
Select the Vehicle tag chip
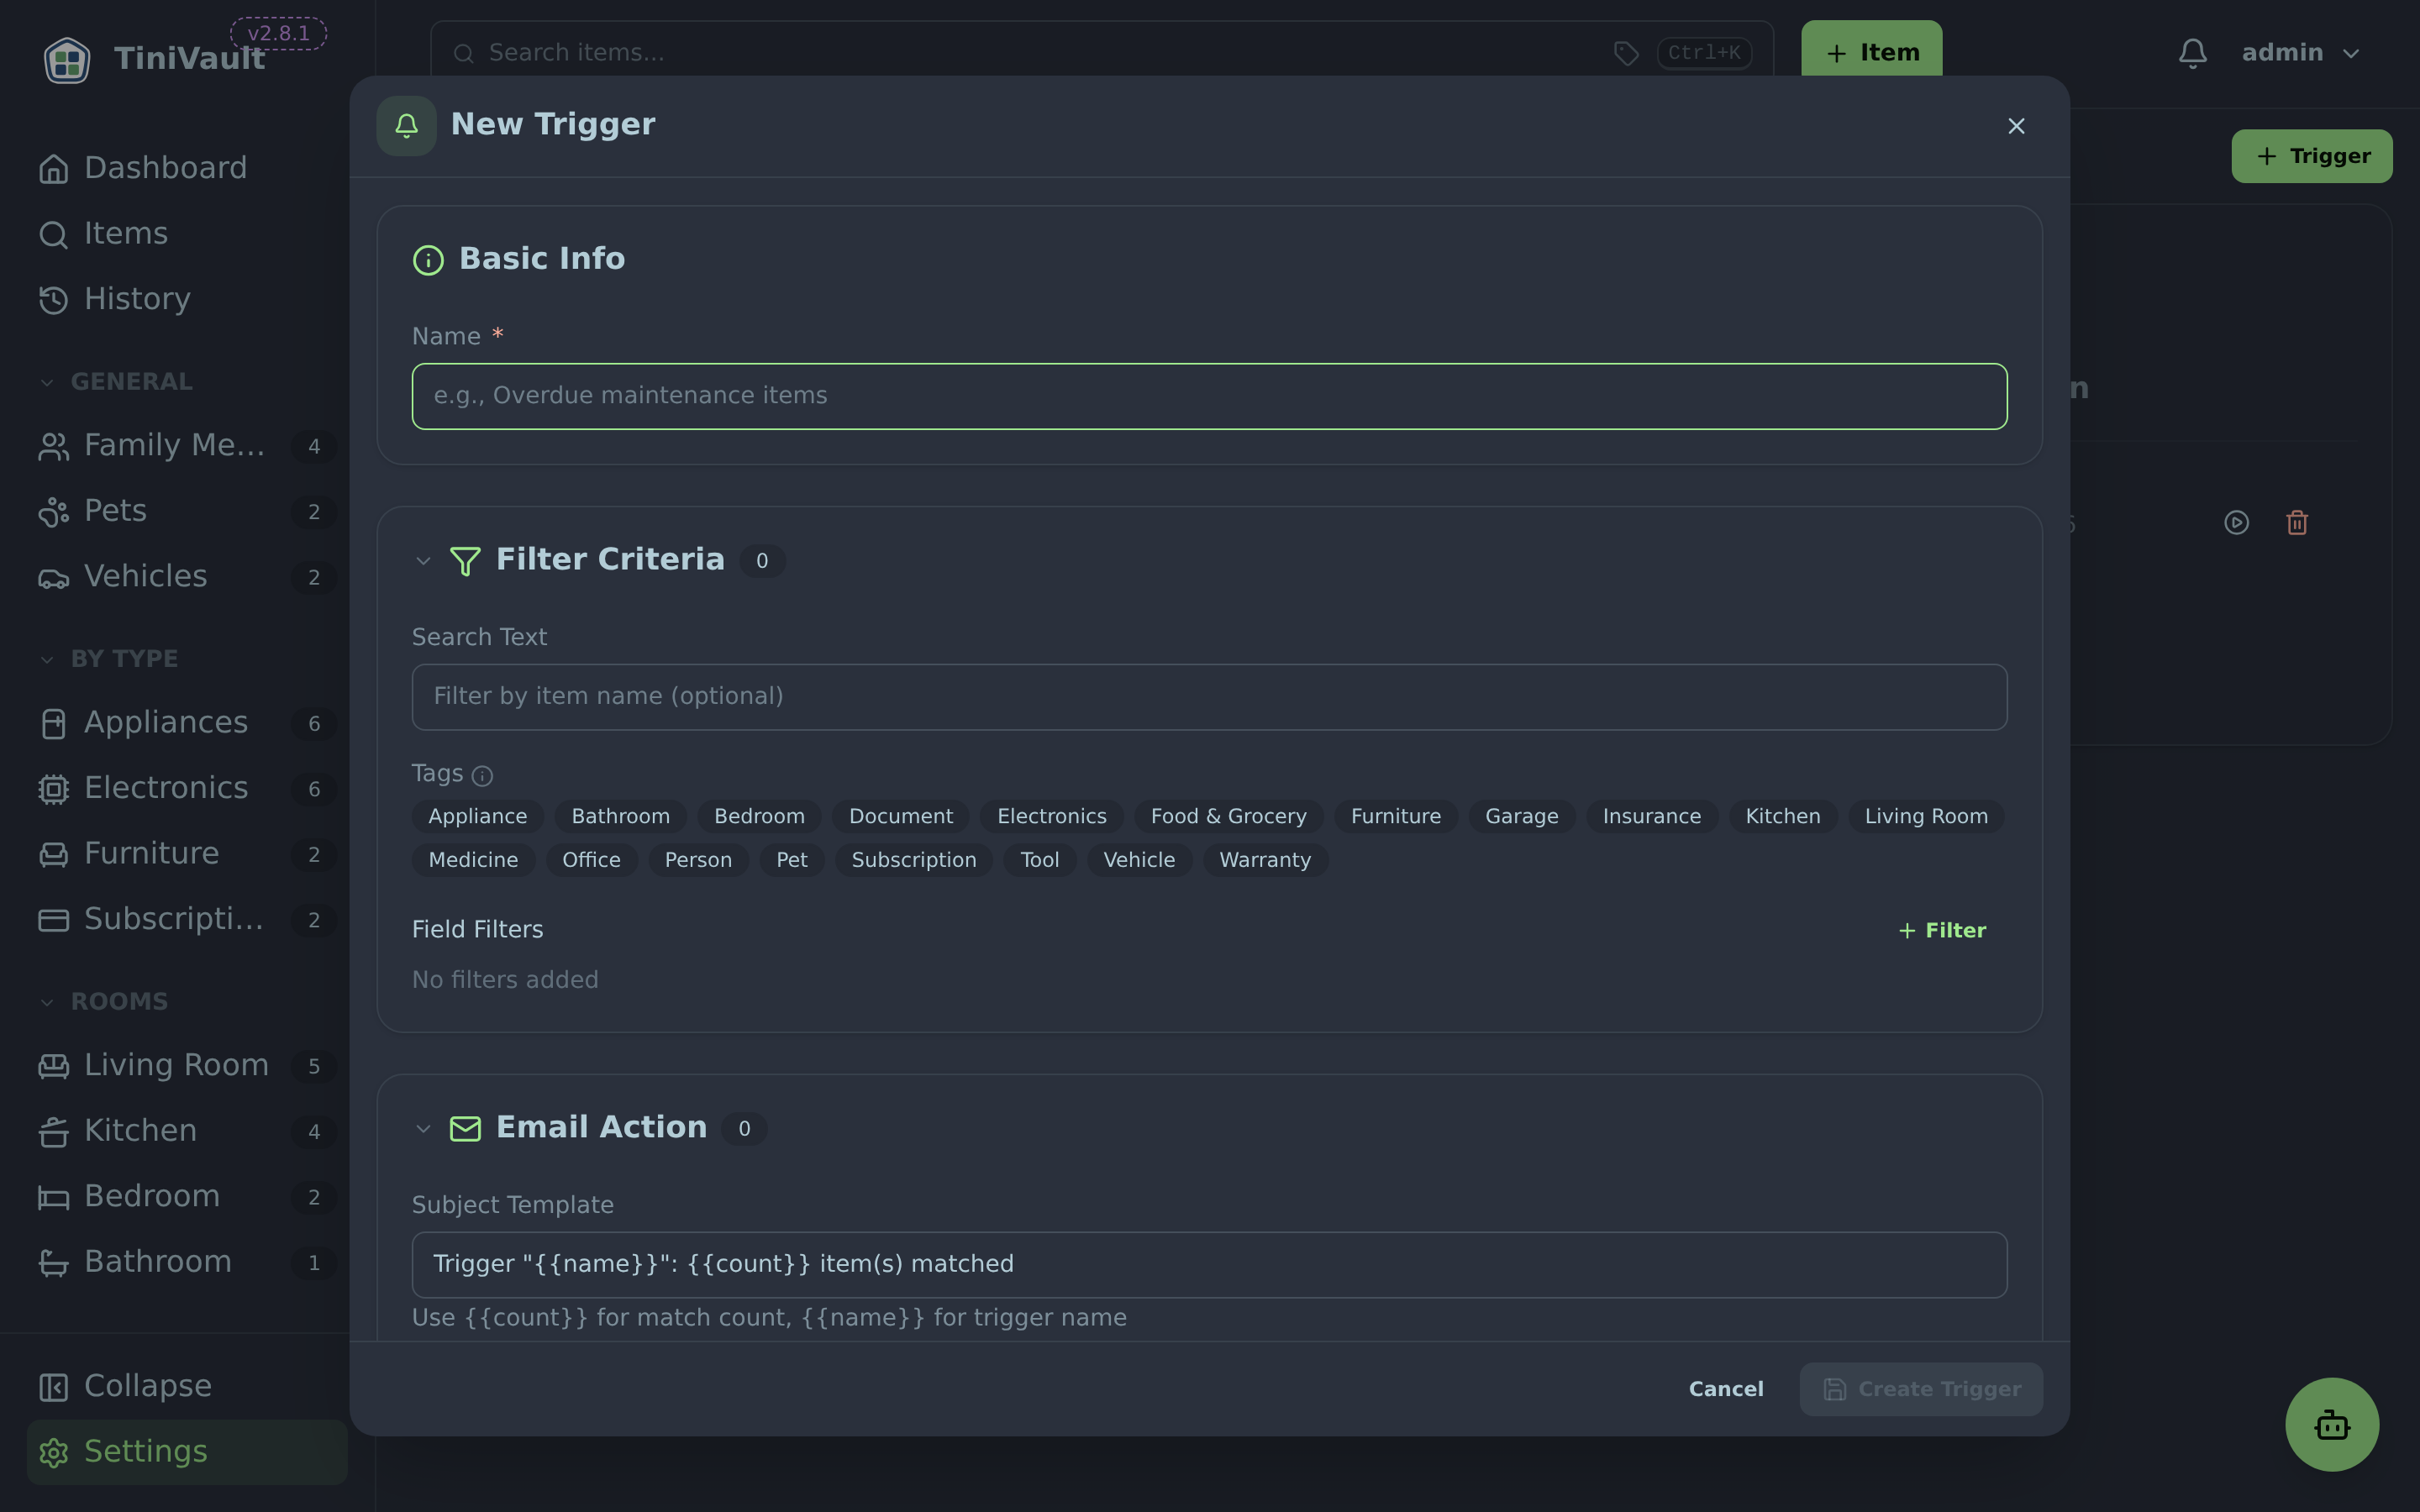(1139, 860)
